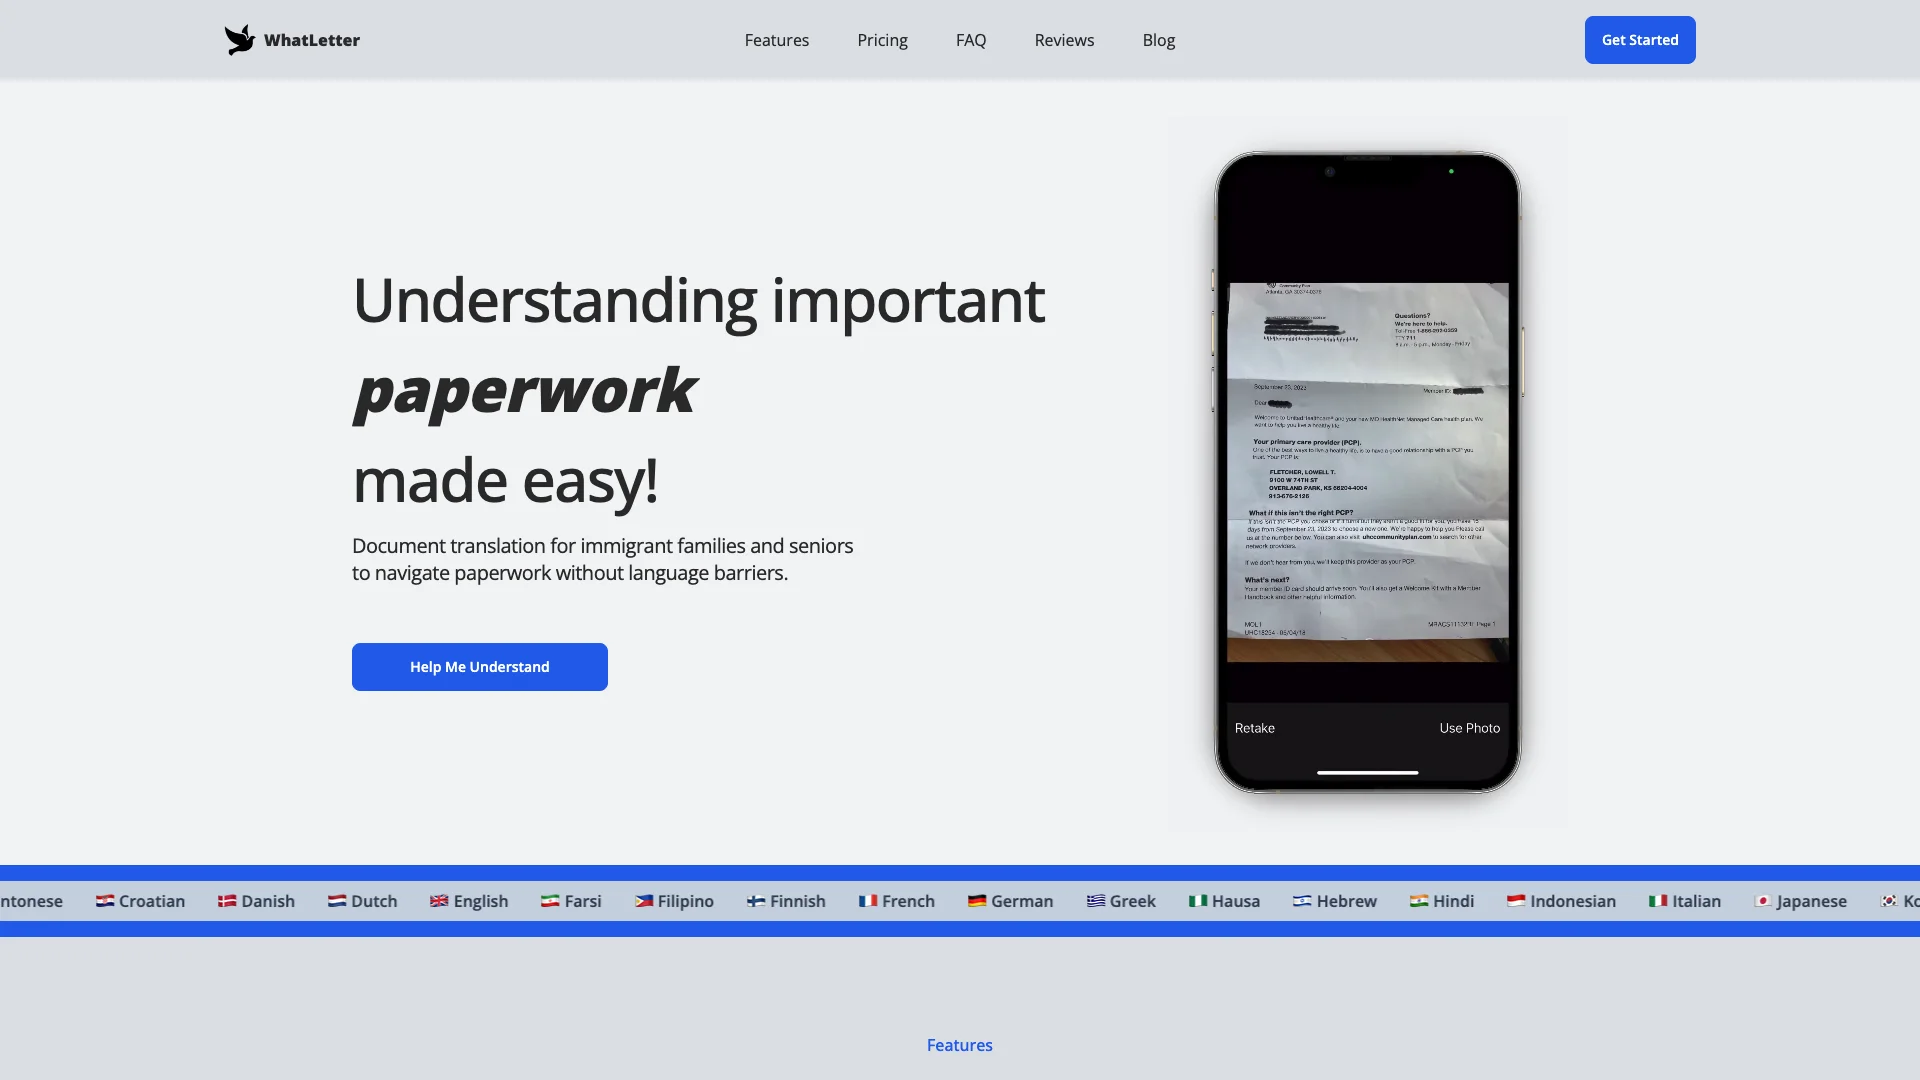
Task: Click the Pricing tab in navigation
Action: pyautogui.click(x=882, y=40)
